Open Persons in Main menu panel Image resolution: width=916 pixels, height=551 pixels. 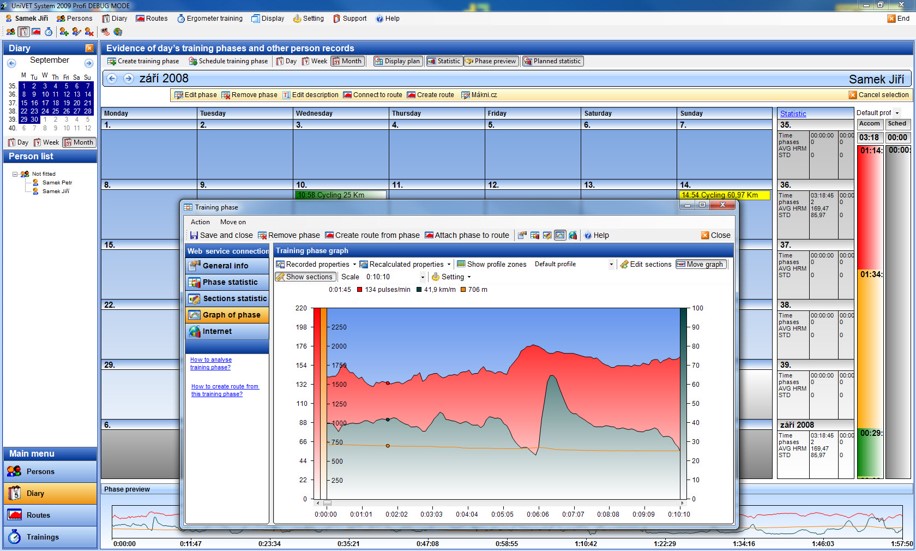click(50, 472)
